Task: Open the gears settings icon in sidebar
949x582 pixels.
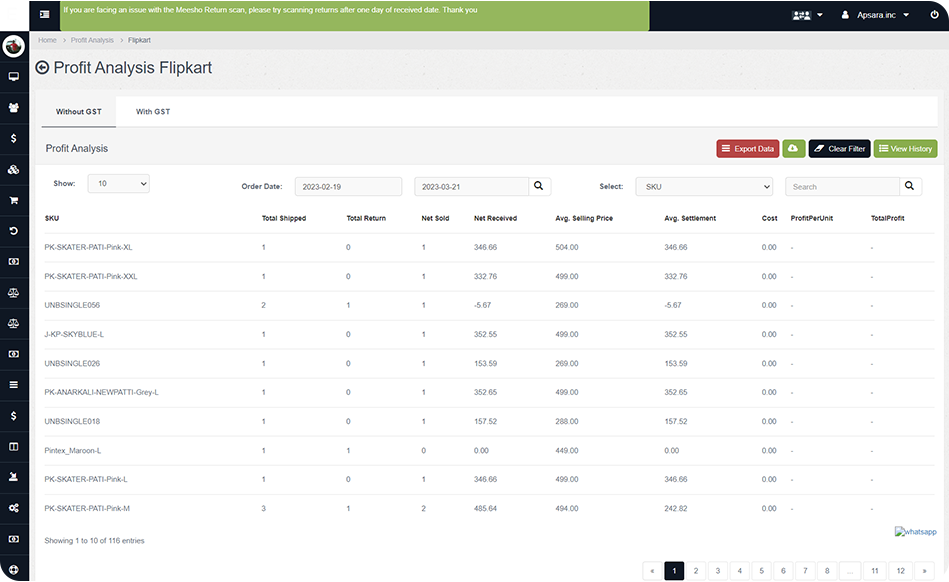Action: click(x=14, y=508)
